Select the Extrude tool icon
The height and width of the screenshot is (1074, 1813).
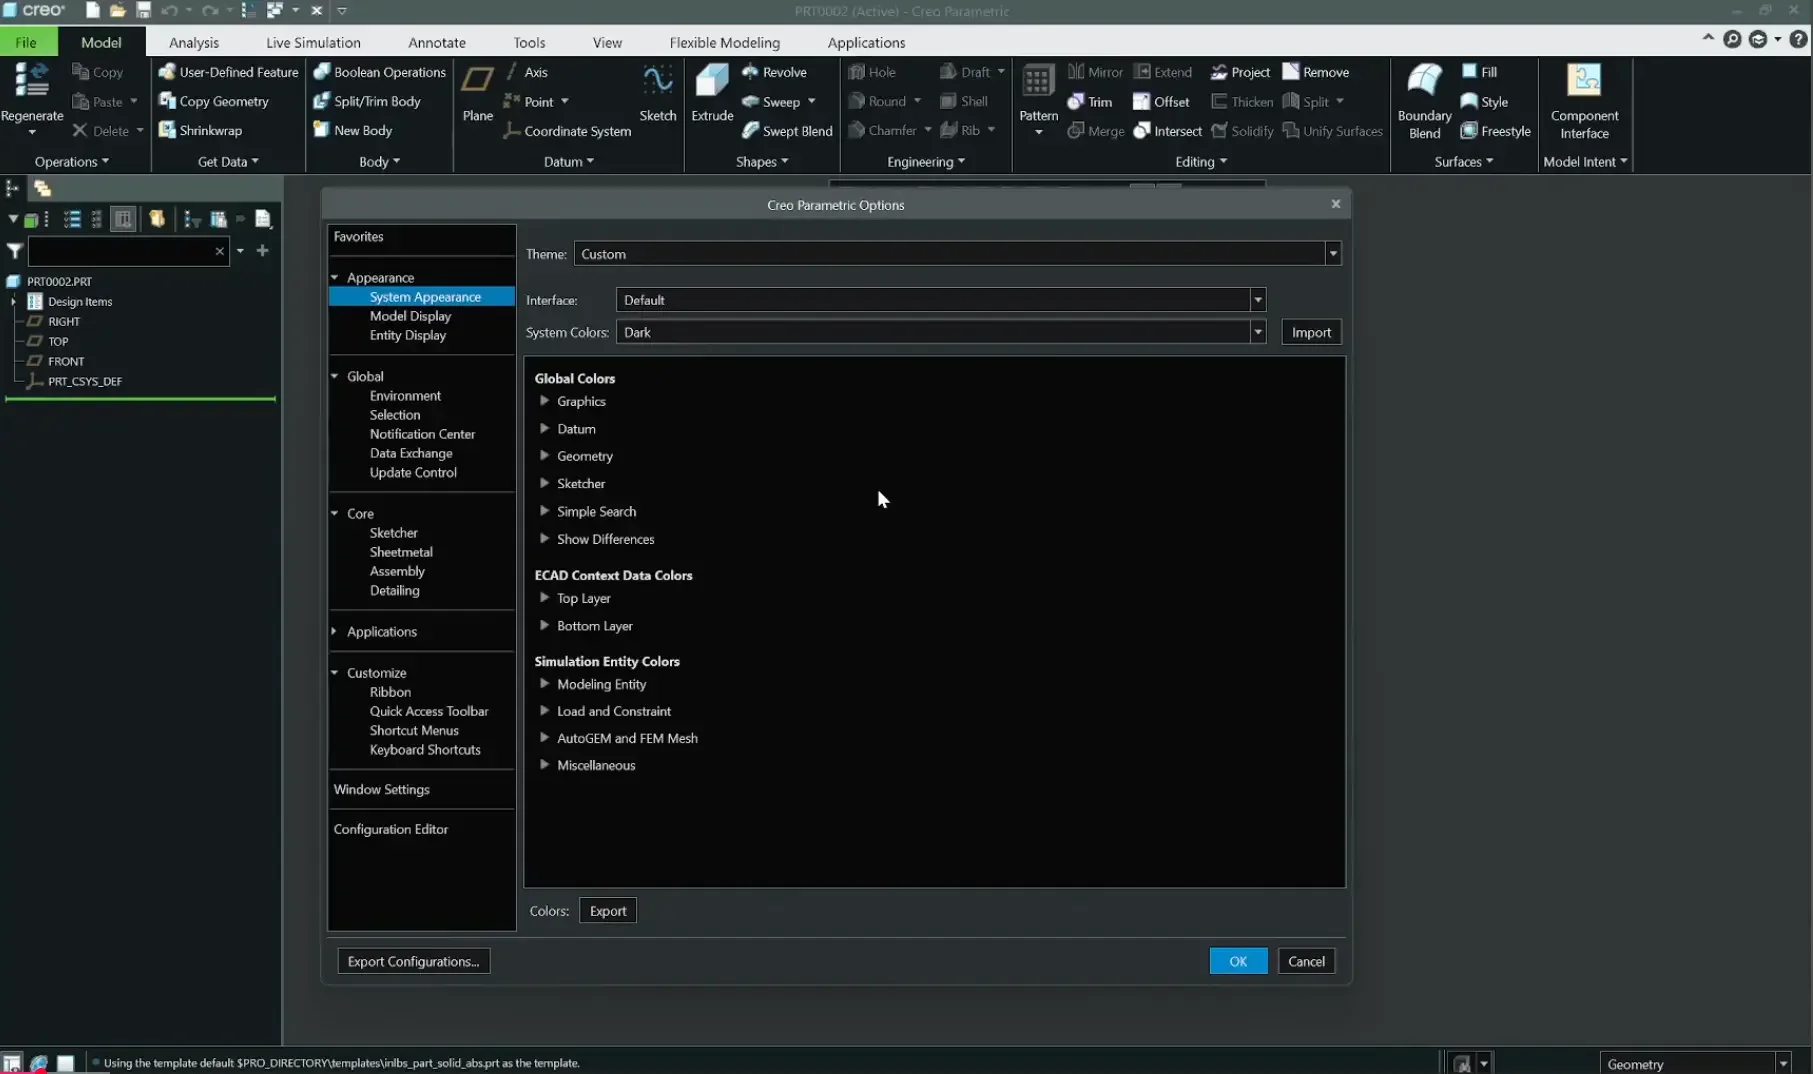(x=712, y=80)
